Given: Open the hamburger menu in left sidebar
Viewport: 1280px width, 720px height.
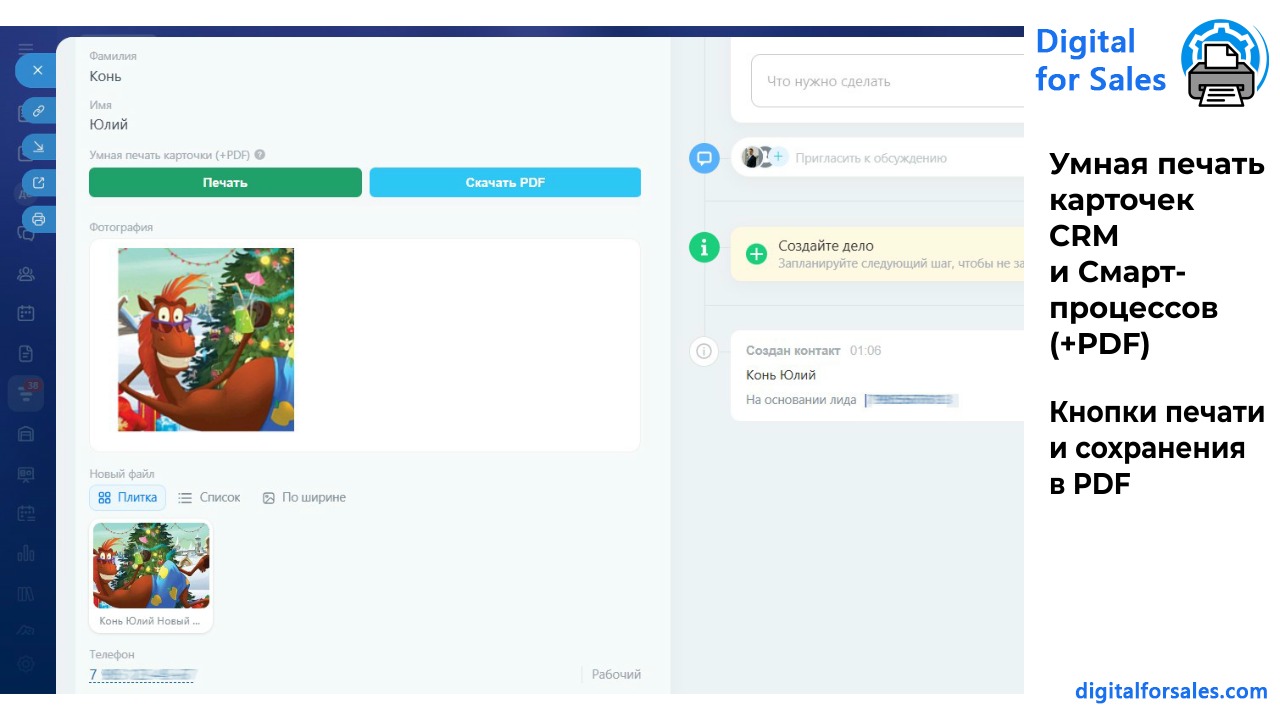Looking at the screenshot, I should tap(26, 48).
